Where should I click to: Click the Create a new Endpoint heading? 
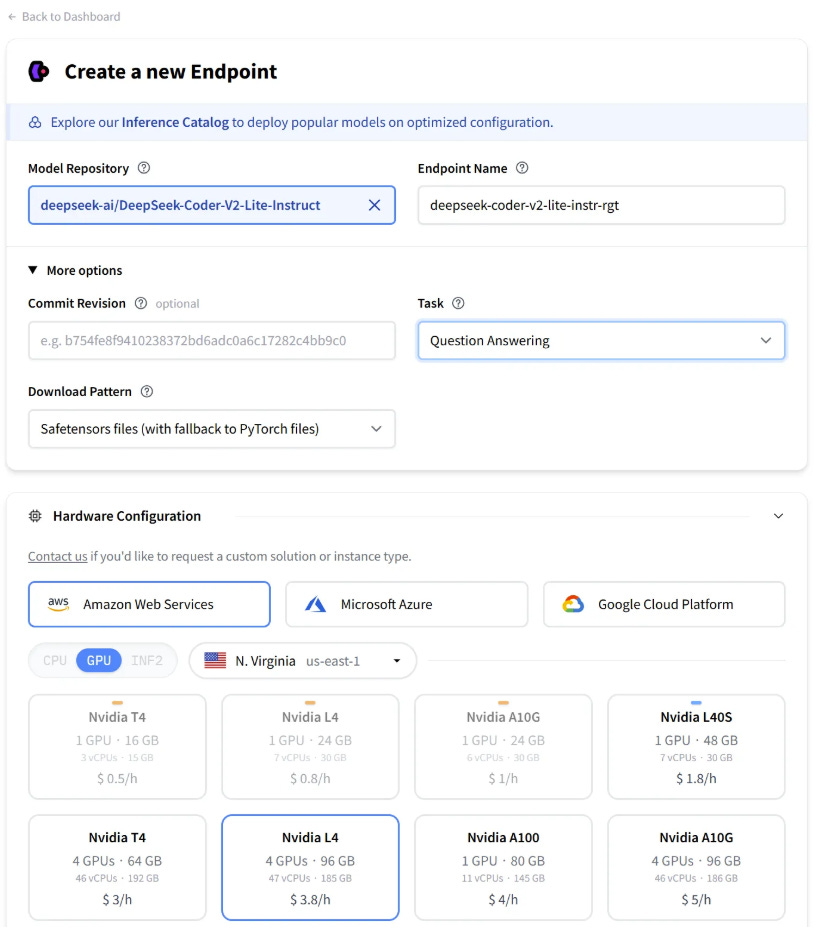pos(171,72)
